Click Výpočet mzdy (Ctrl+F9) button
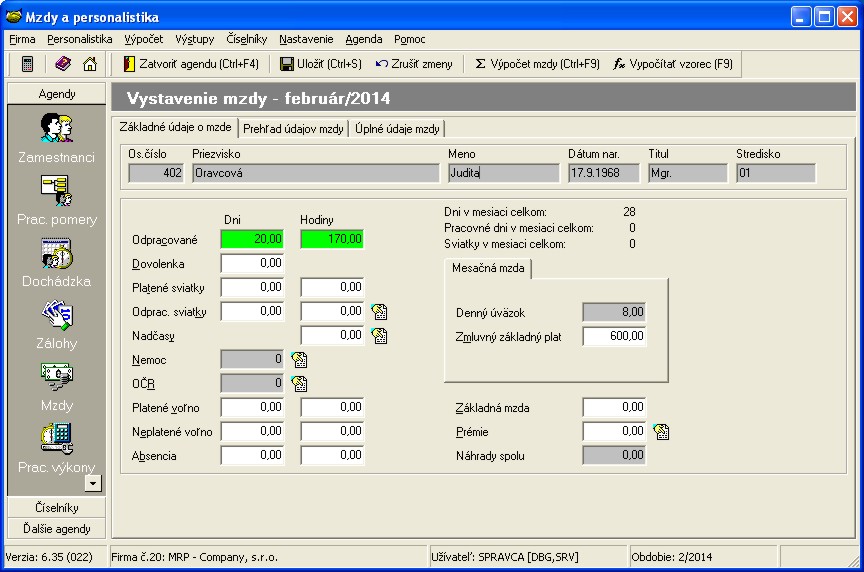 click(x=537, y=64)
